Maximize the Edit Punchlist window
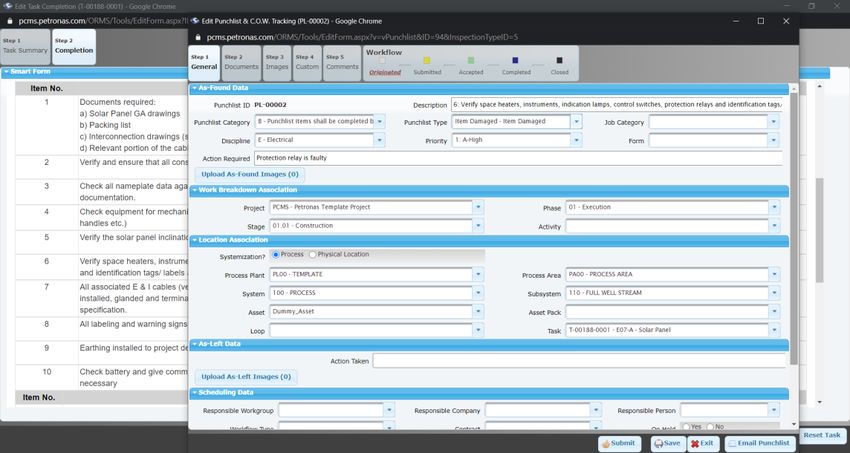This screenshot has height=453, width=850. pos(761,21)
